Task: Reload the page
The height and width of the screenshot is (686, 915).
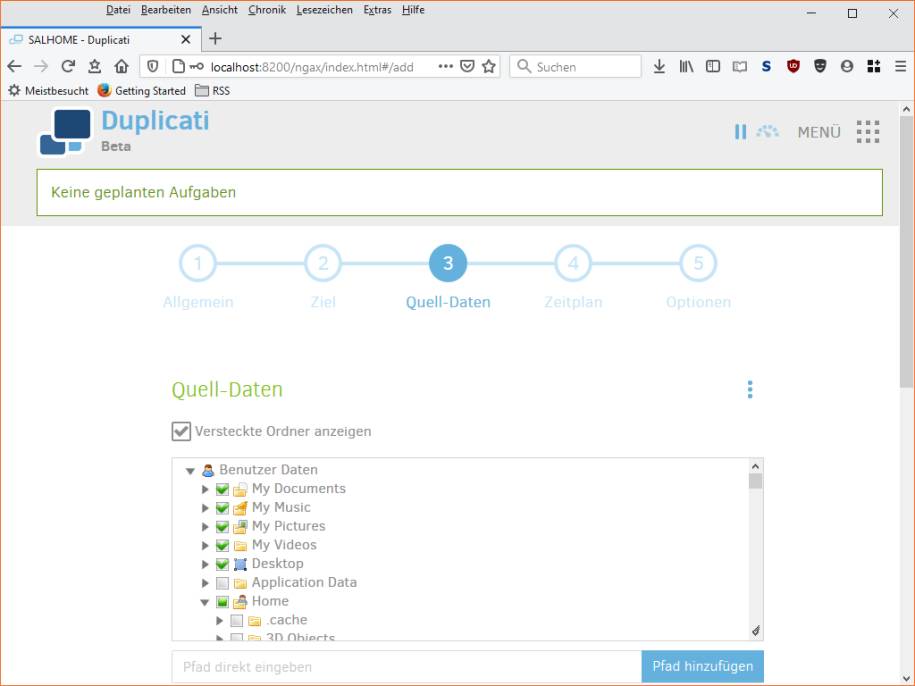Action: tap(68, 66)
